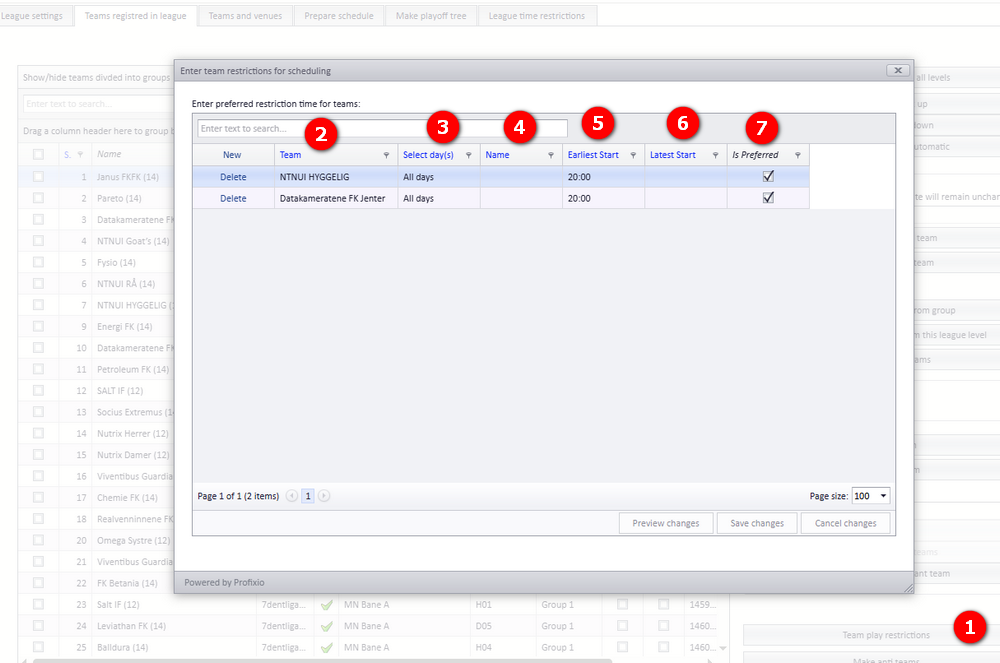This screenshot has height=663, width=1000.
Task: Open the Team column filter icon
Action: click(386, 155)
